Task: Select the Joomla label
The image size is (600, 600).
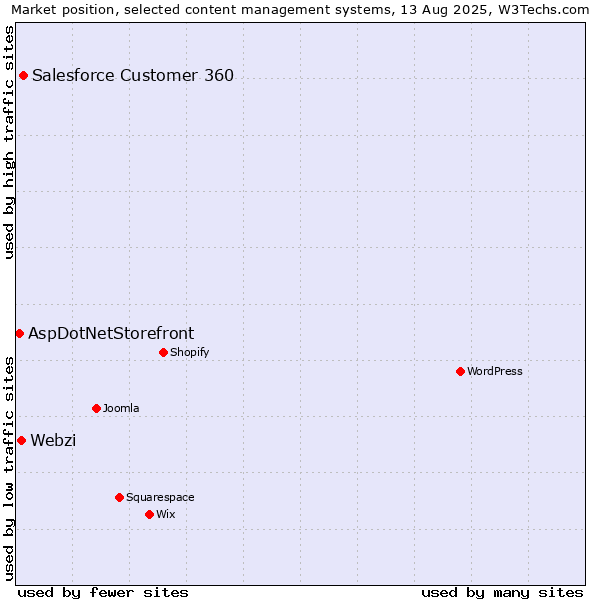Action: pos(121,408)
